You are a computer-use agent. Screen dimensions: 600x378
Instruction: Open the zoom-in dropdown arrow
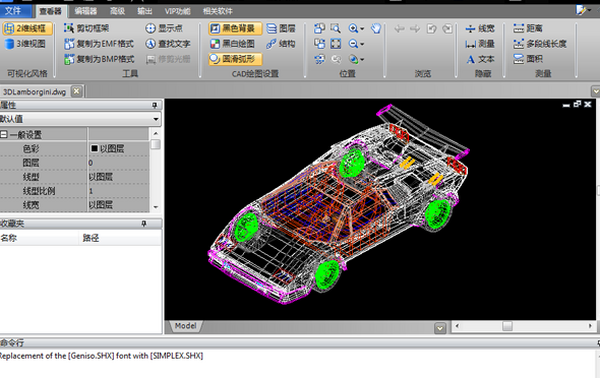pos(362,28)
